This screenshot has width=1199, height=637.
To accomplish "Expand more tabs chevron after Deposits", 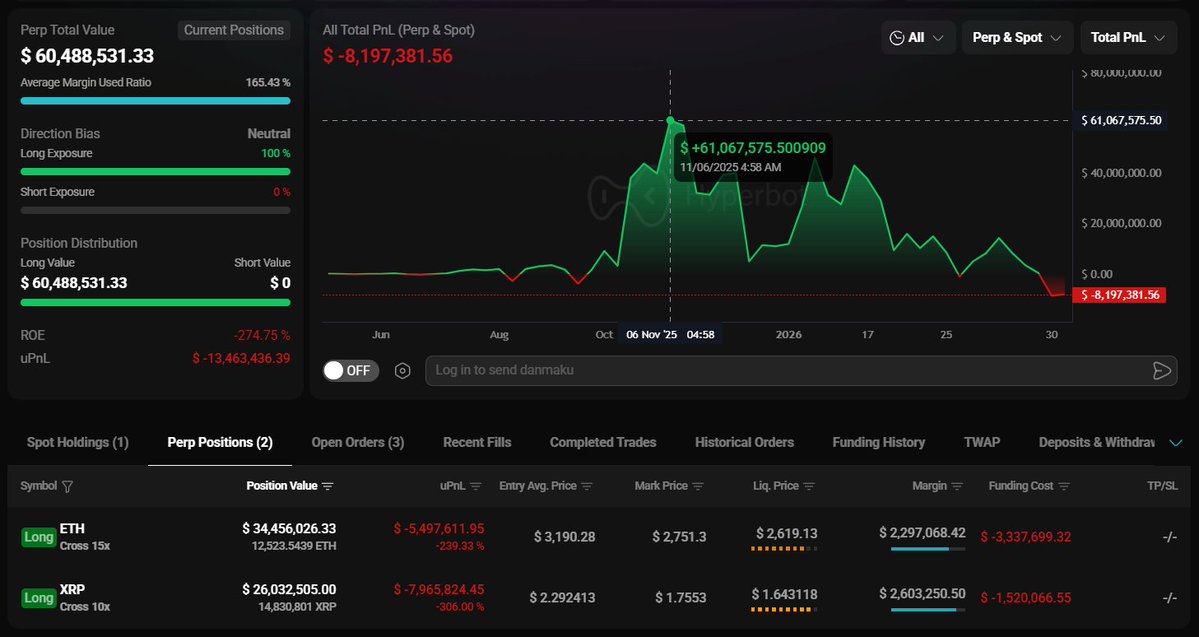I will click(1175, 443).
